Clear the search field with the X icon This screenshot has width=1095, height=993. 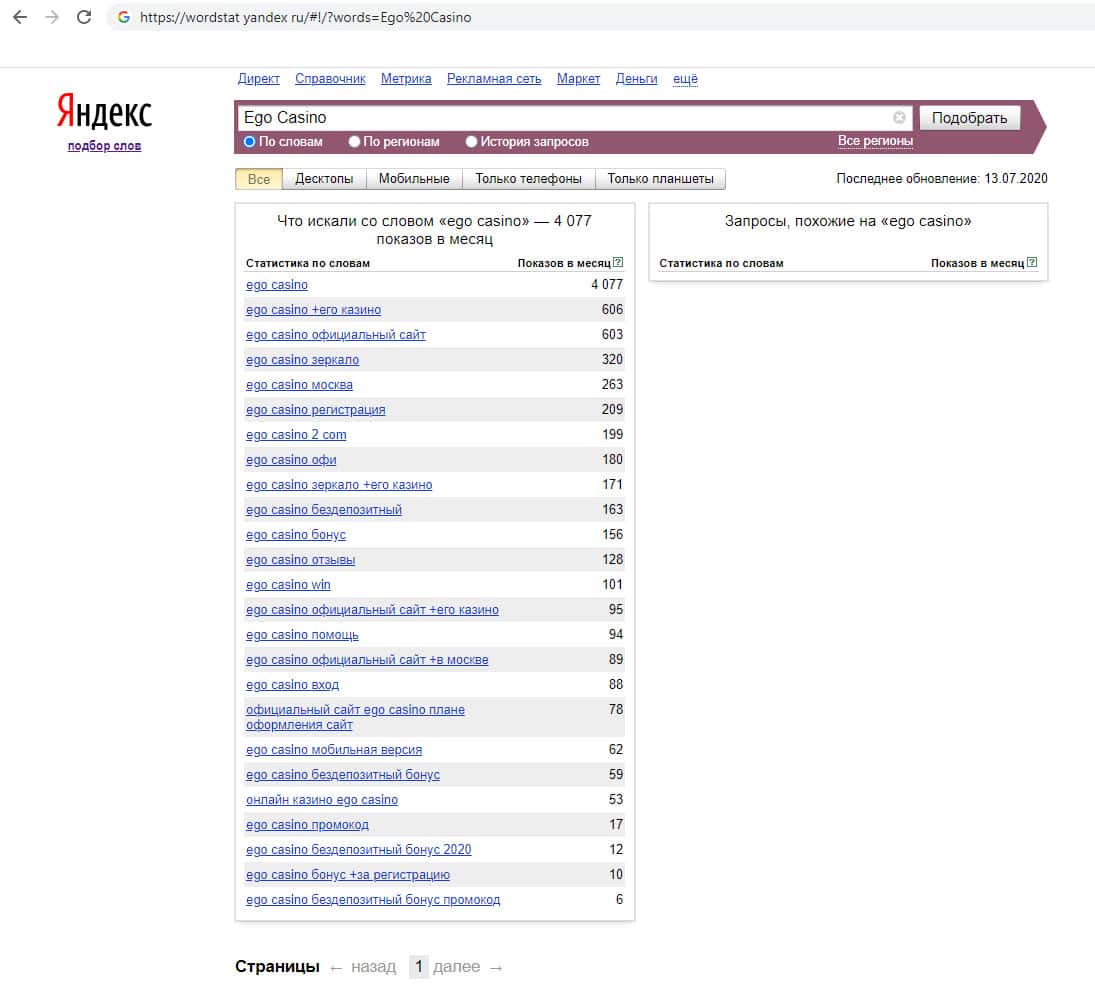tap(899, 117)
